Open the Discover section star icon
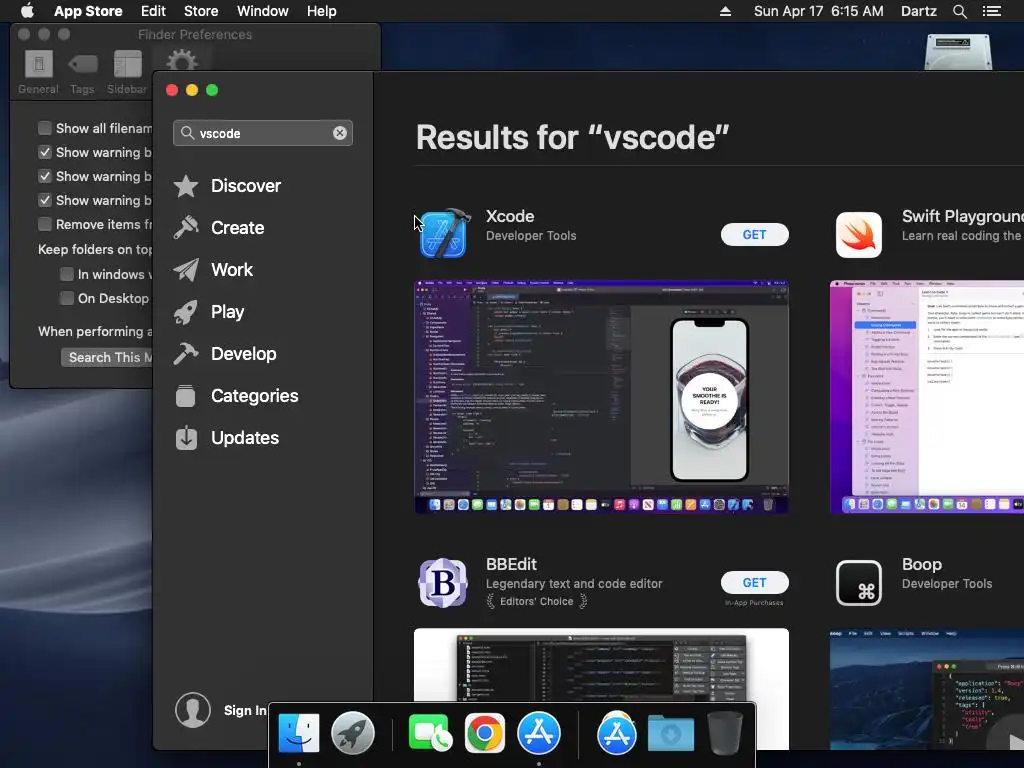Screen dimensions: 1024x768 click(186, 186)
